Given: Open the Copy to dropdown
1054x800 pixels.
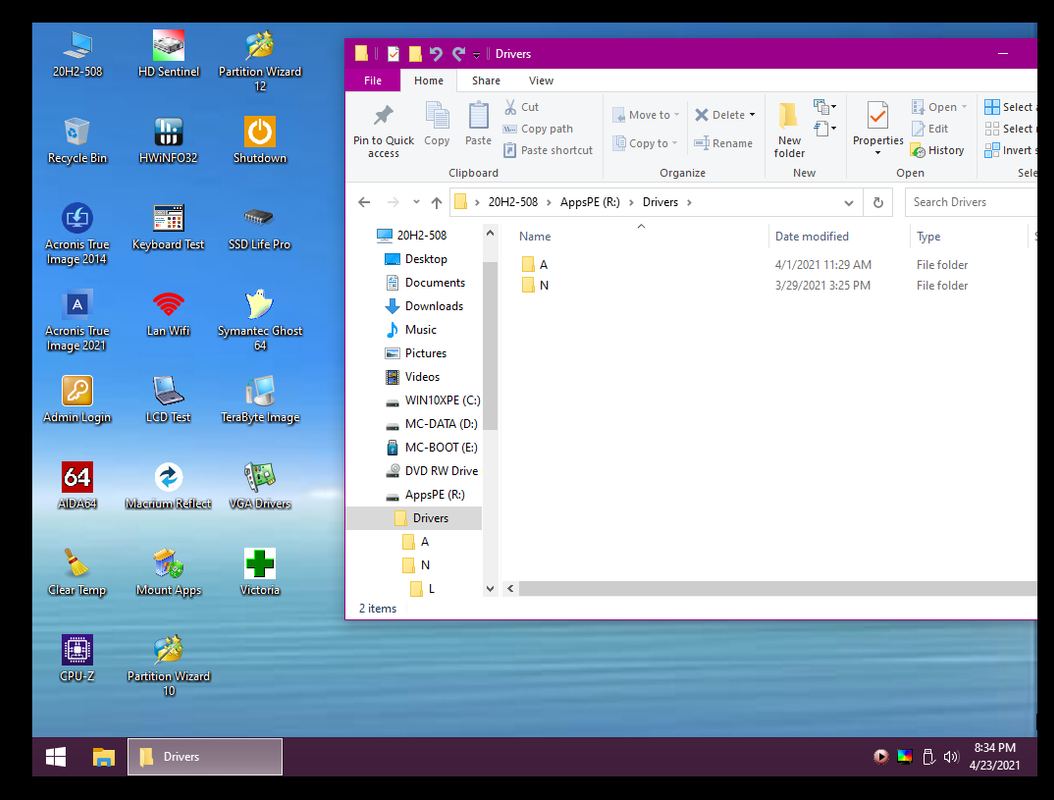Looking at the screenshot, I should [645, 143].
